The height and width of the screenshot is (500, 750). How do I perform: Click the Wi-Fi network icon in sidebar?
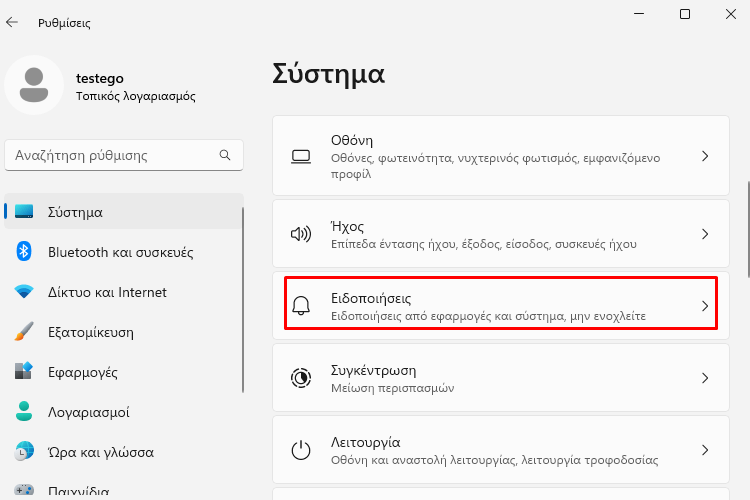pos(24,291)
